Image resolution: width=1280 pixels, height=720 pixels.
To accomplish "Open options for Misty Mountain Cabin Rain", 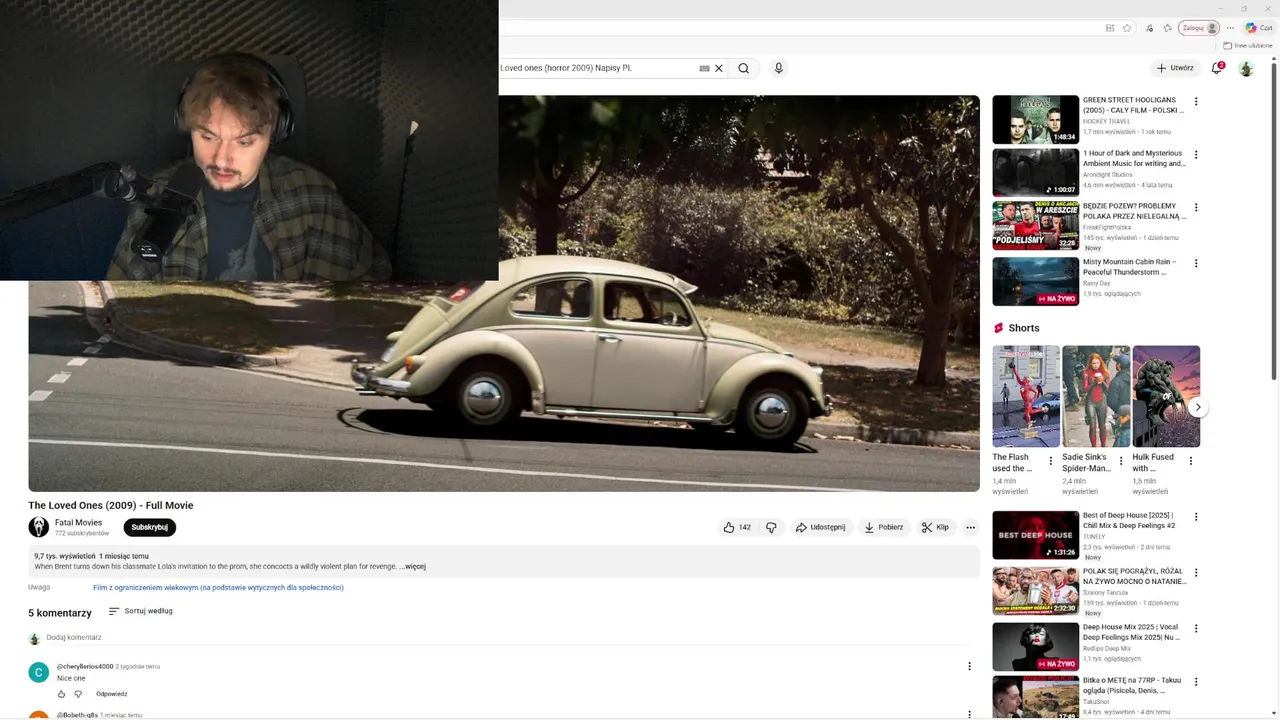I will coord(1195,263).
